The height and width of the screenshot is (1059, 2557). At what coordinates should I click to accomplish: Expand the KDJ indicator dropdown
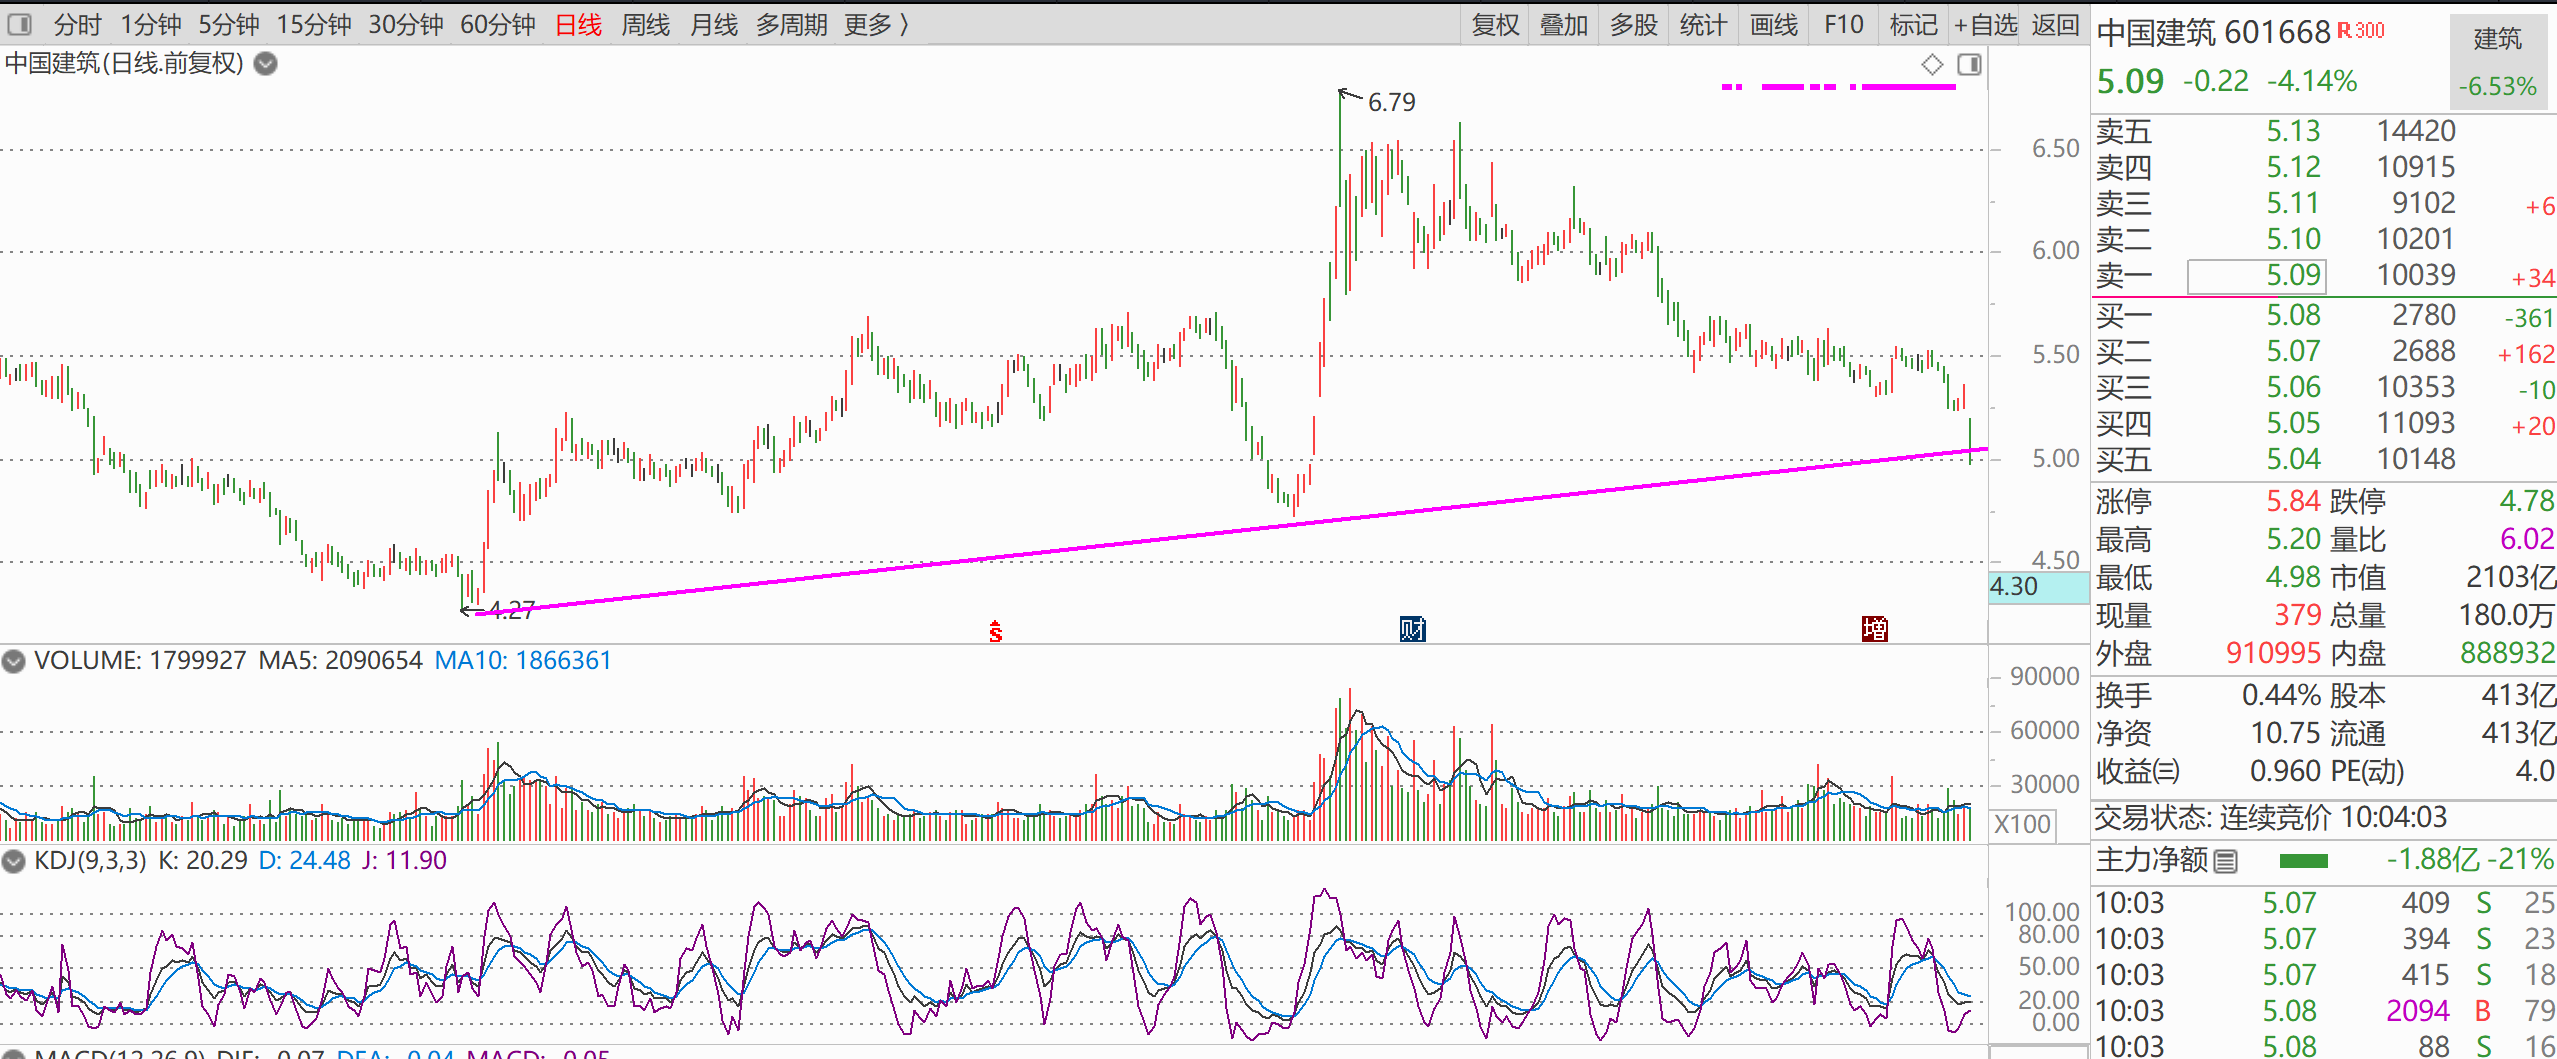[13, 861]
